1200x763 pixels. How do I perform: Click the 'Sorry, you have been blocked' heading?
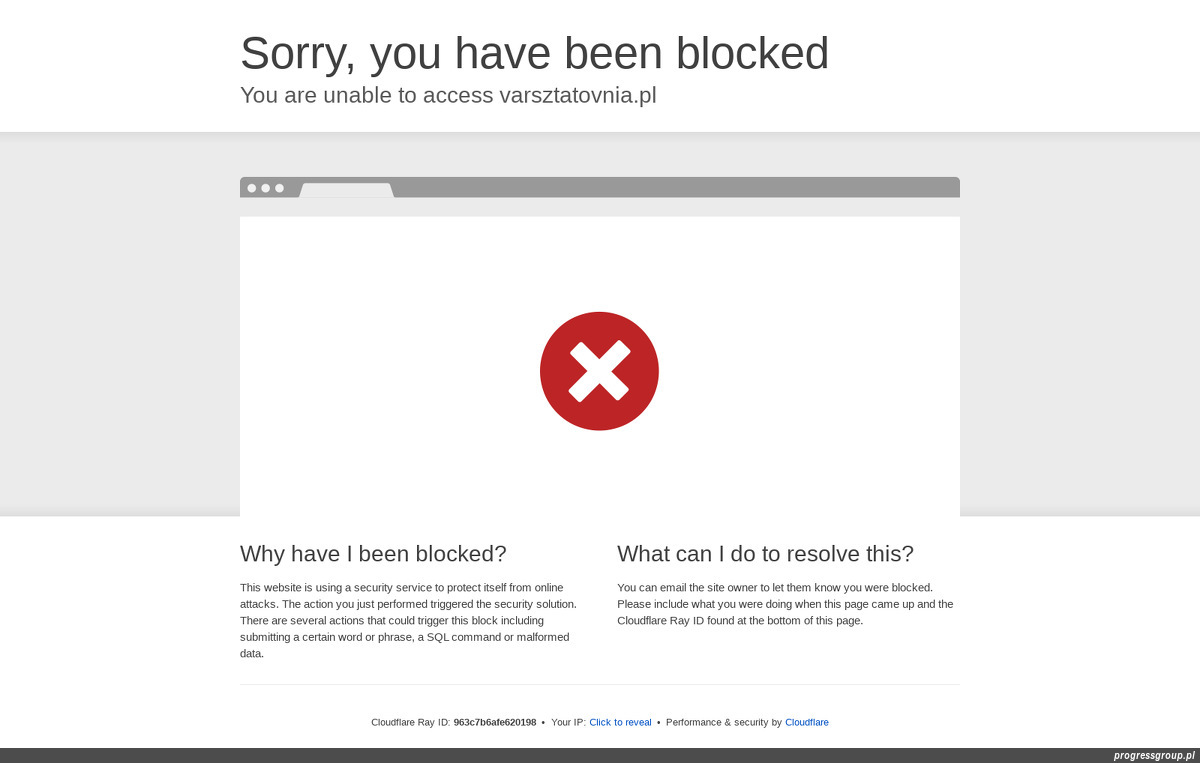coord(534,53)
